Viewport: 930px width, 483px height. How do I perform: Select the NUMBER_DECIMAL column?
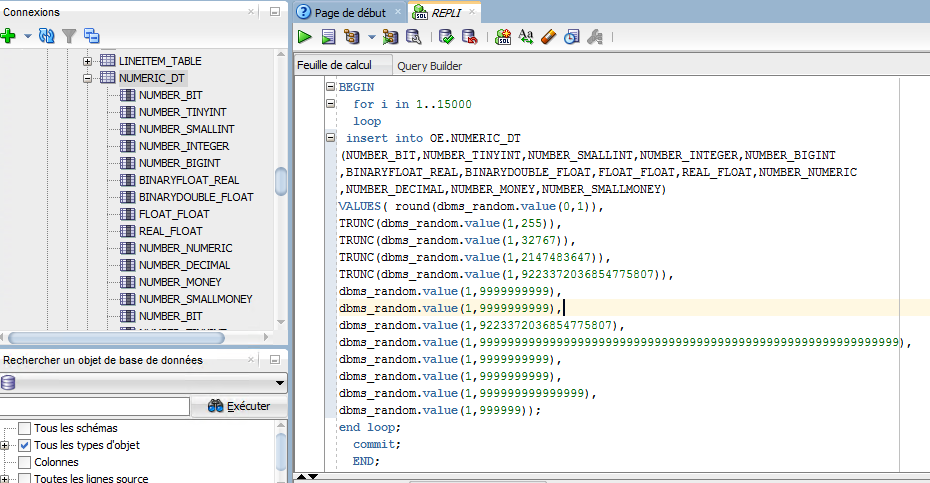[x=184, y=265]
